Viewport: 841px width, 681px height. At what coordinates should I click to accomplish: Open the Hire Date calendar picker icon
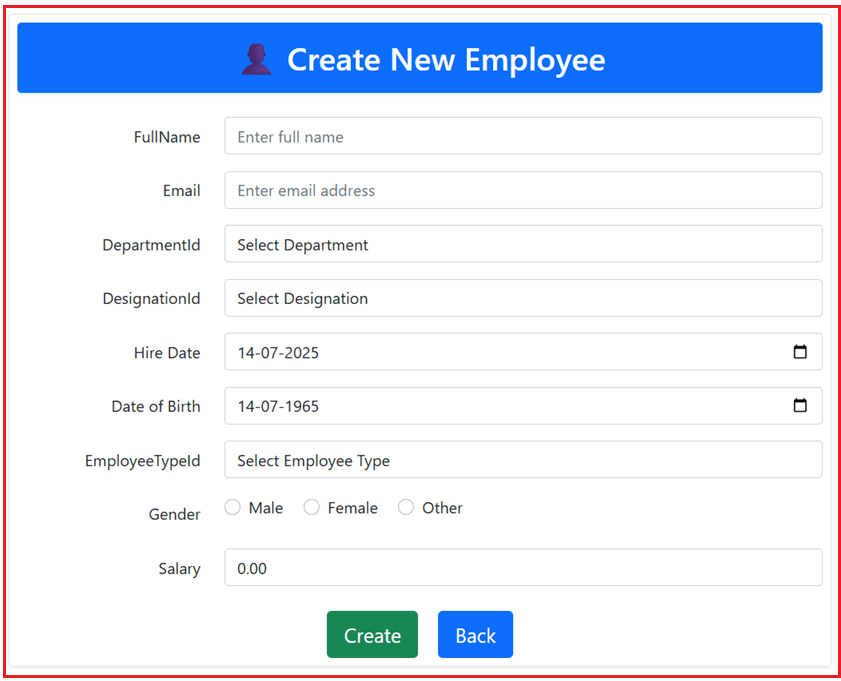pyautogui.click(x=800, y=352)
